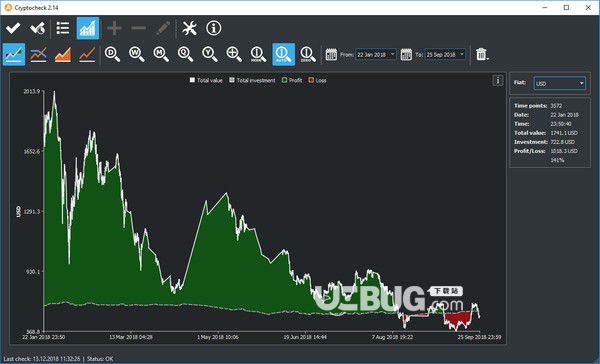Toggle the Total value legend checkbox

click(x=192, y=80)
